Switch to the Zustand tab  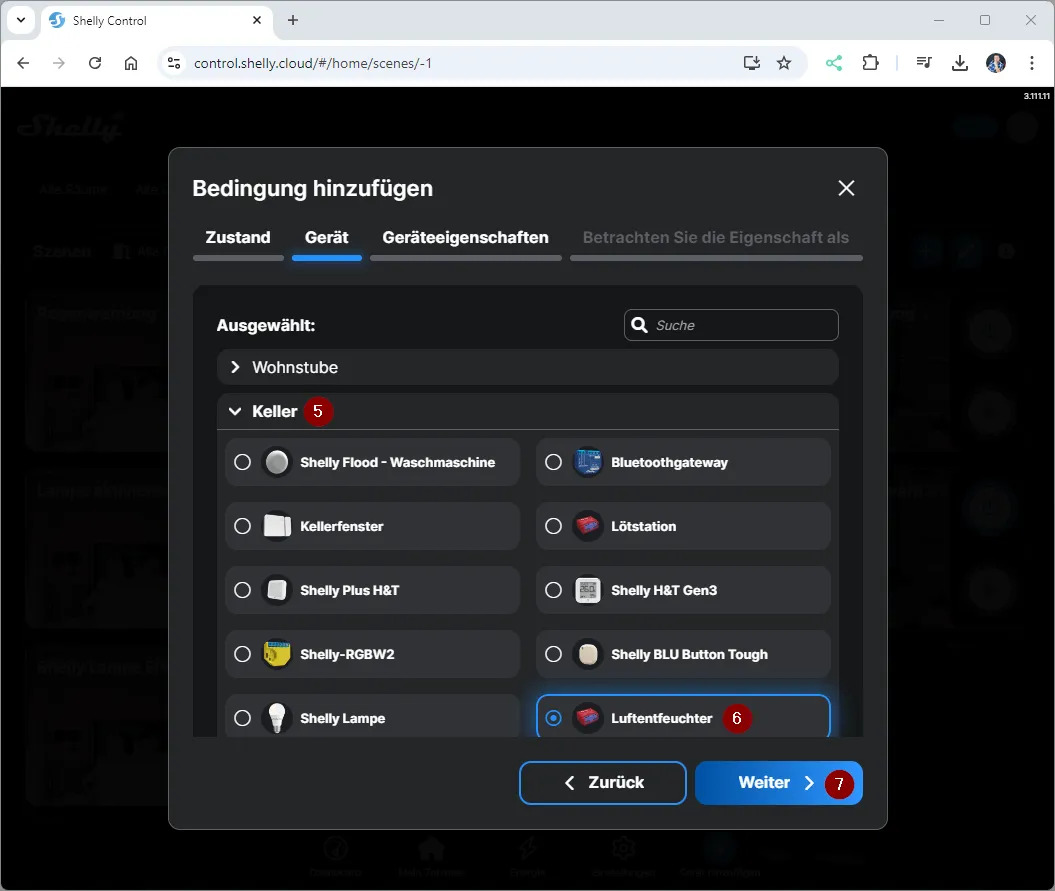238,237
